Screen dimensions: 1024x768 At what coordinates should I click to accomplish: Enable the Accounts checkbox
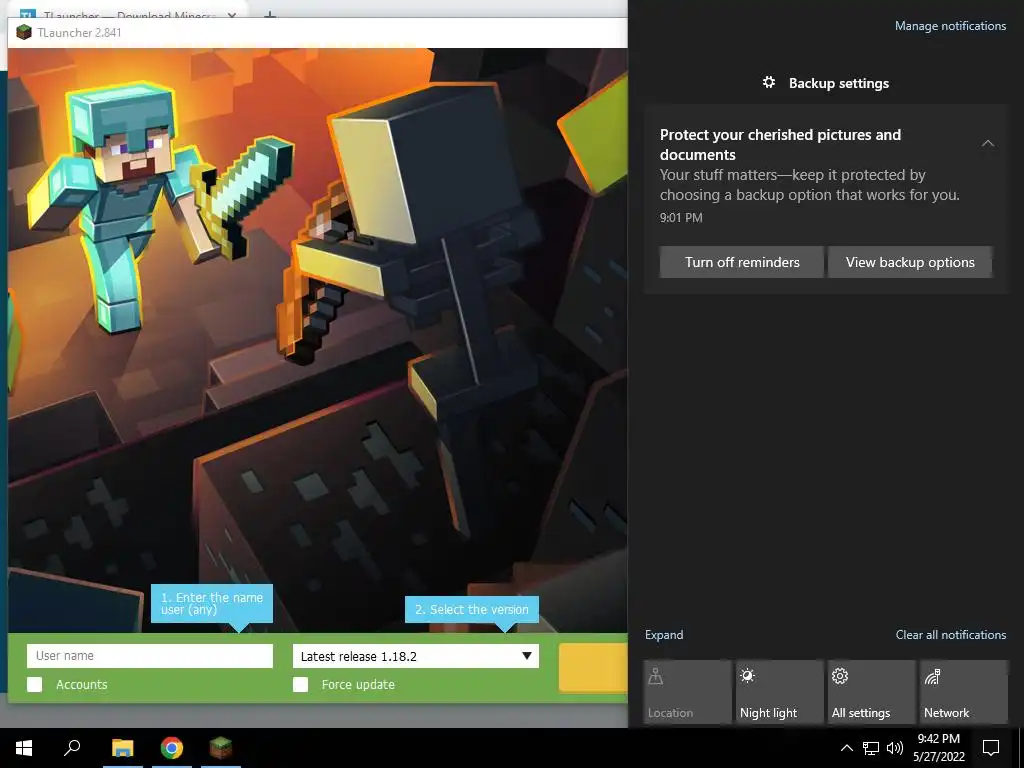tap(35, 684)
